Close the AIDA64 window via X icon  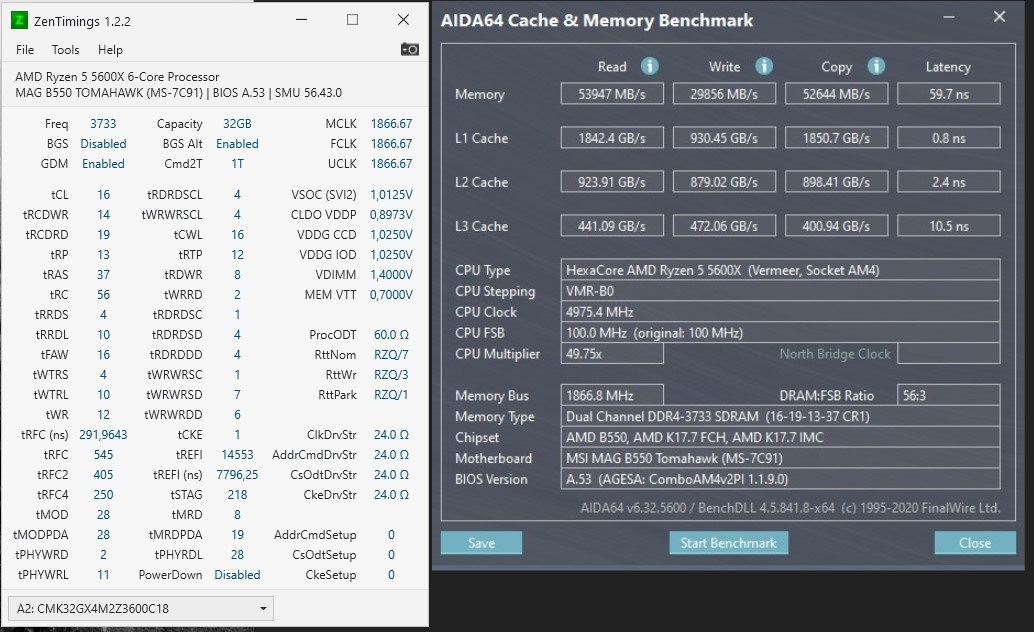(999, 17)
